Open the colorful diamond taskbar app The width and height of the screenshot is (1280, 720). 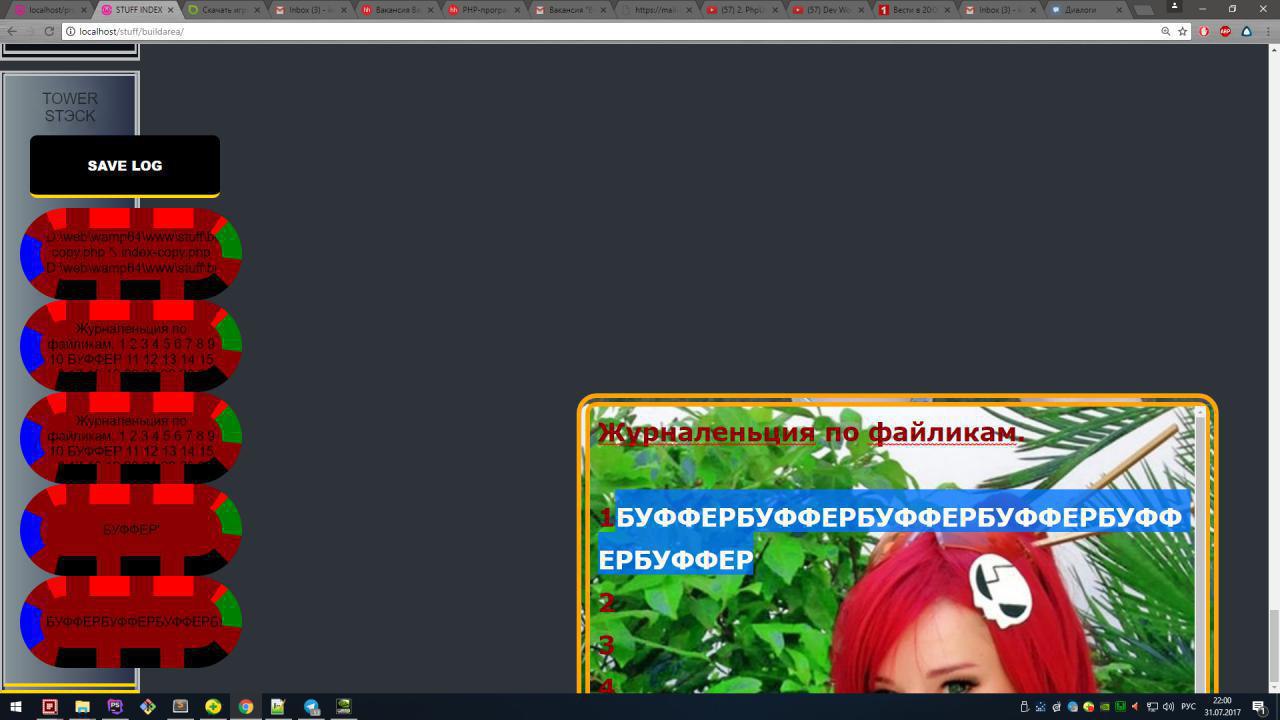148,706
